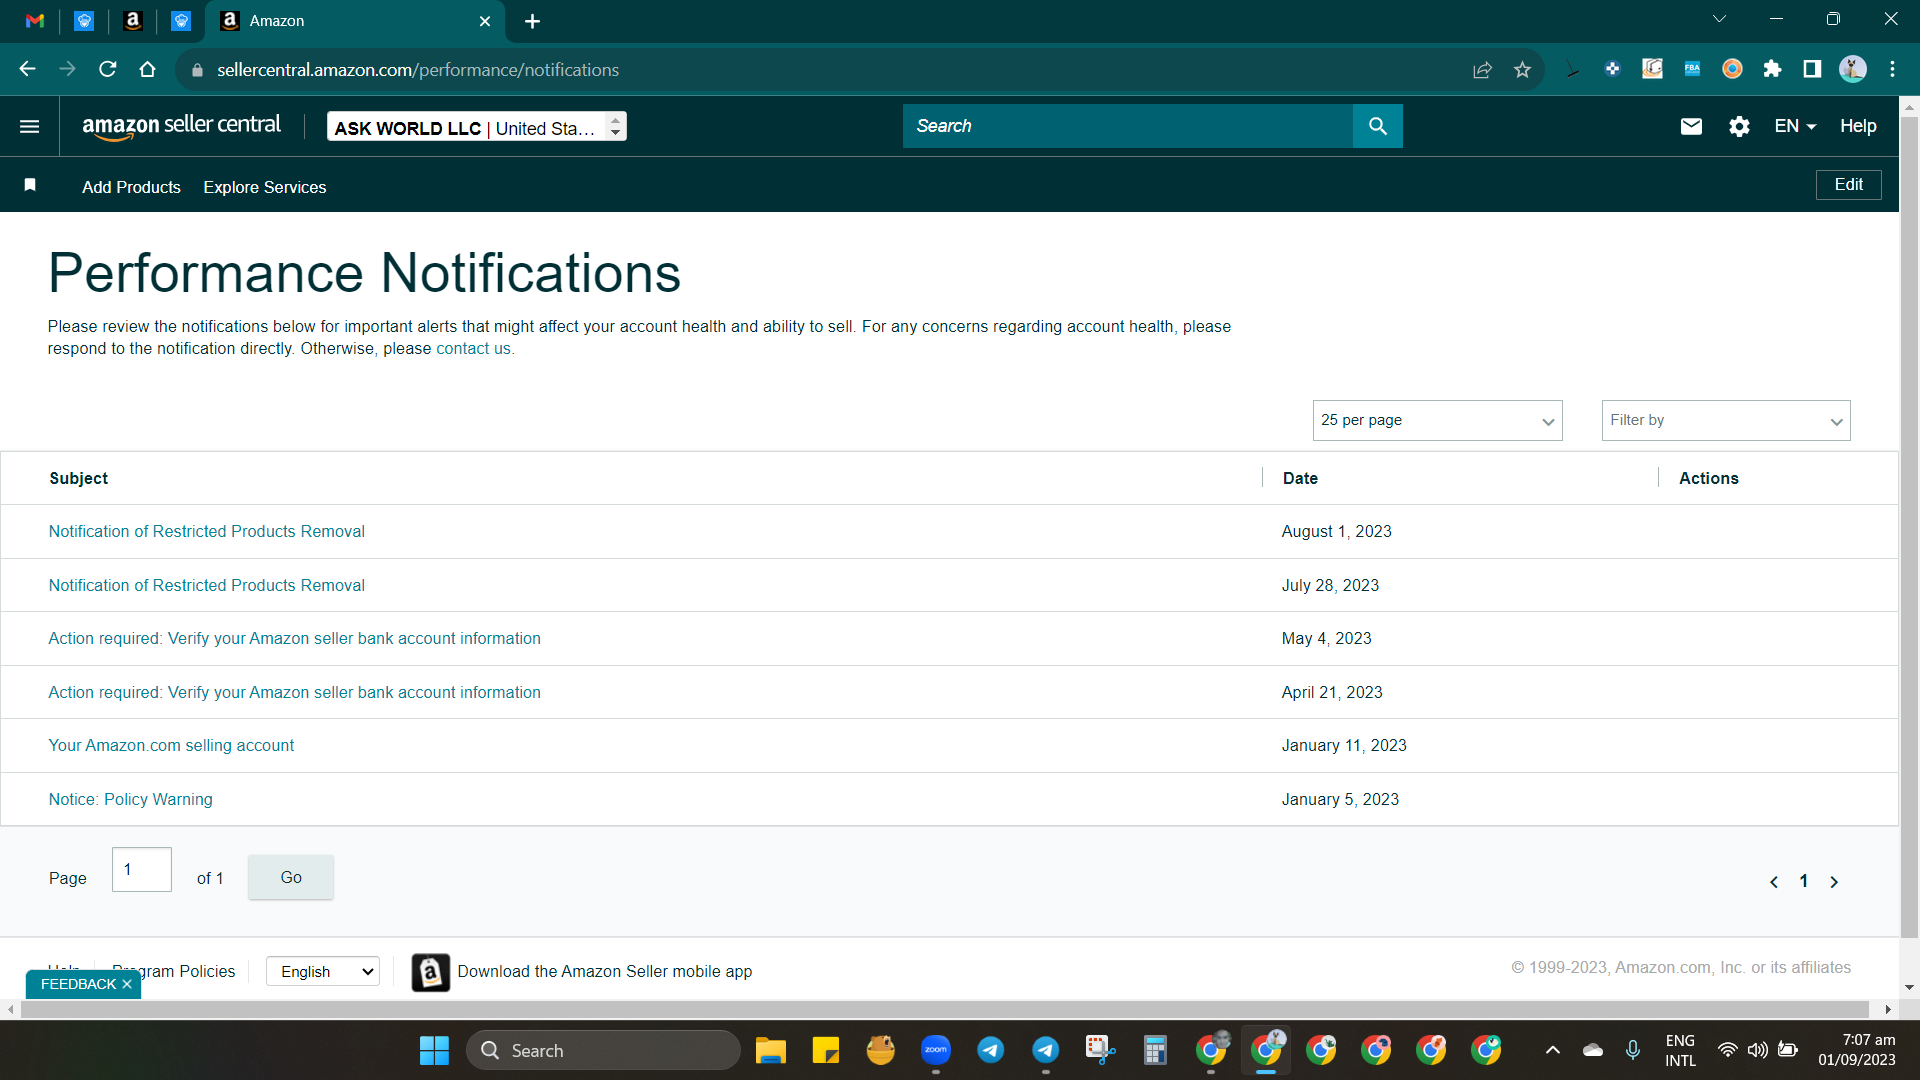Open the buyer messages envelope icon
The image size is (1920, 1080).
1691,126
